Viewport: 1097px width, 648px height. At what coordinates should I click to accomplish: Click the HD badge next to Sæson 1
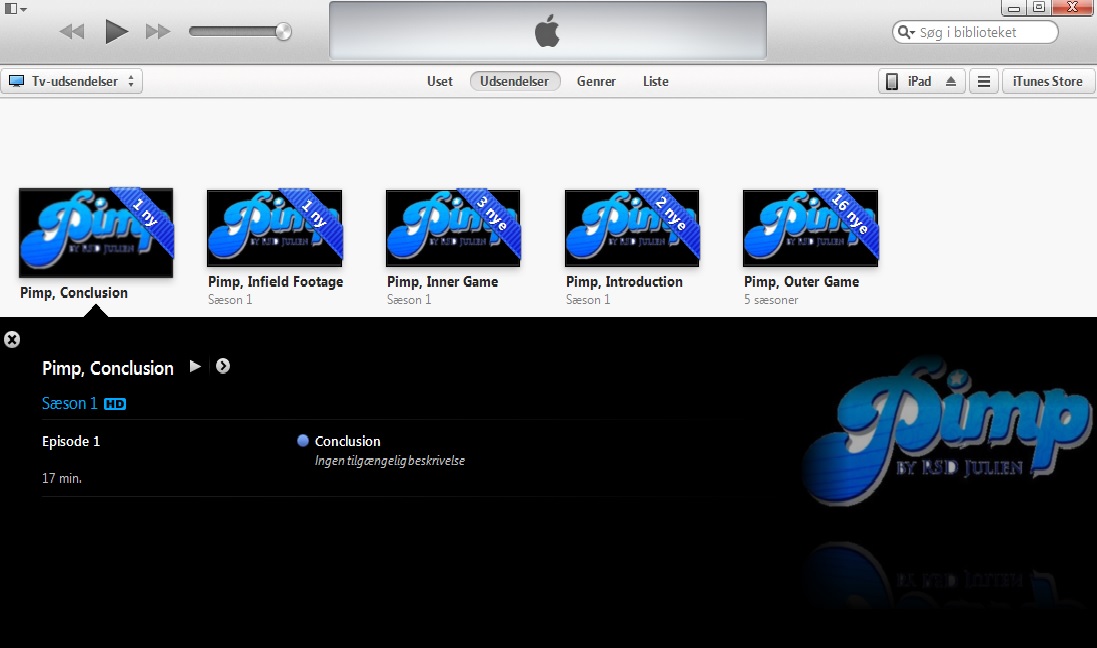[114, 403]
